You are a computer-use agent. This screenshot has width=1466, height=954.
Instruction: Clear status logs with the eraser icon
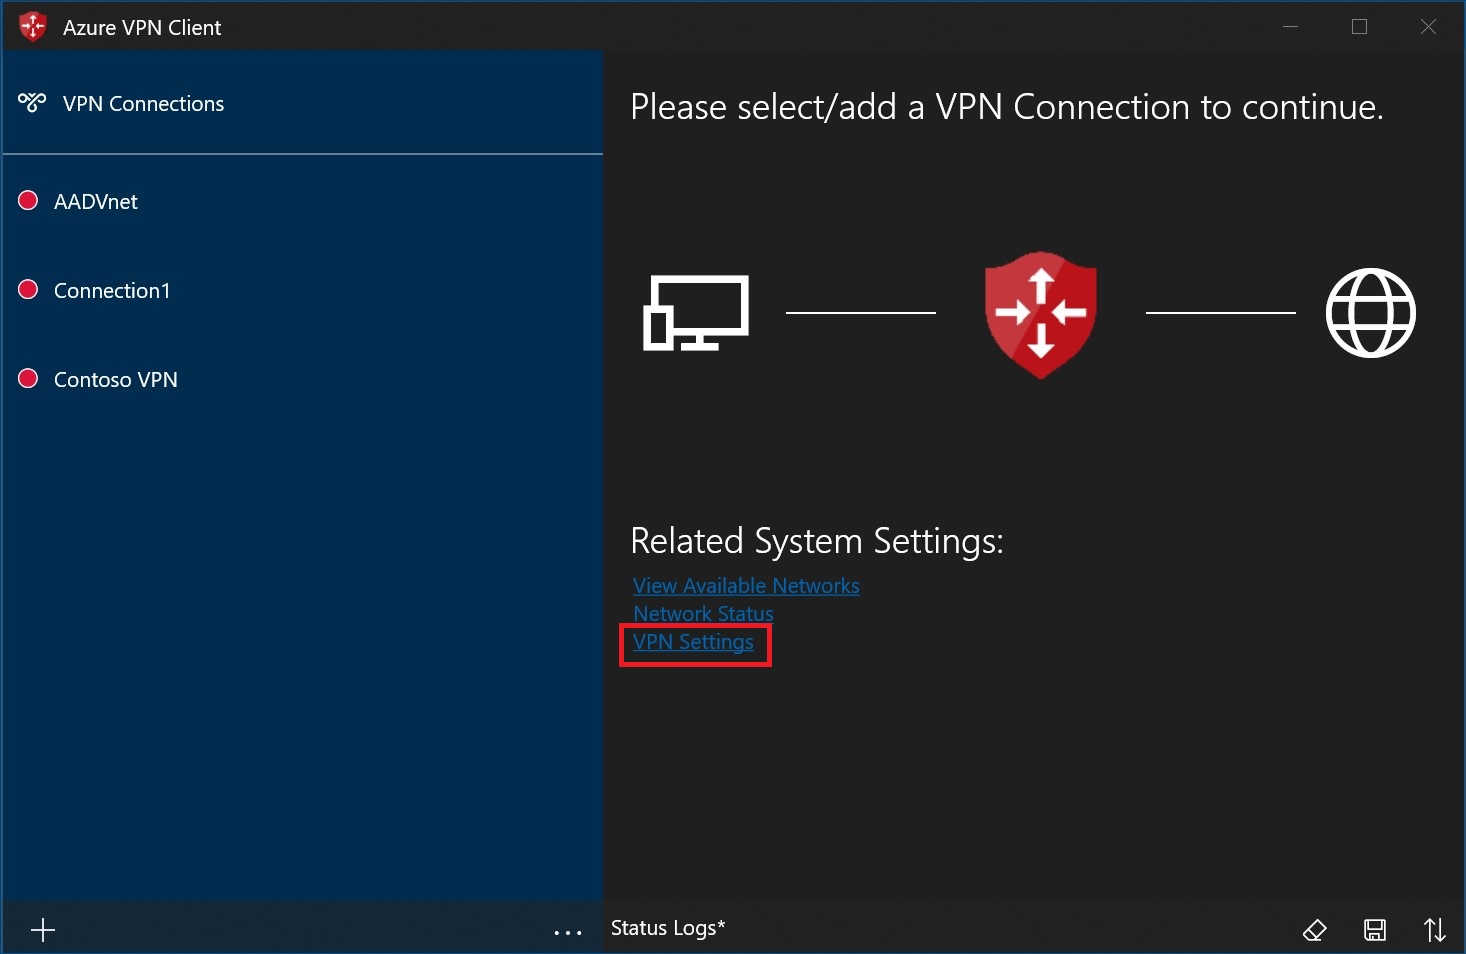1314,930
